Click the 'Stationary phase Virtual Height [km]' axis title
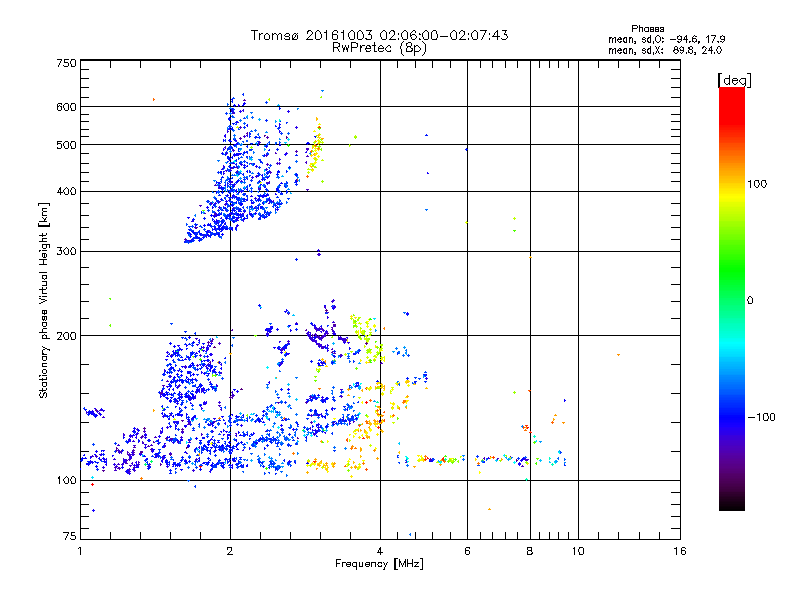 (44, 300)
